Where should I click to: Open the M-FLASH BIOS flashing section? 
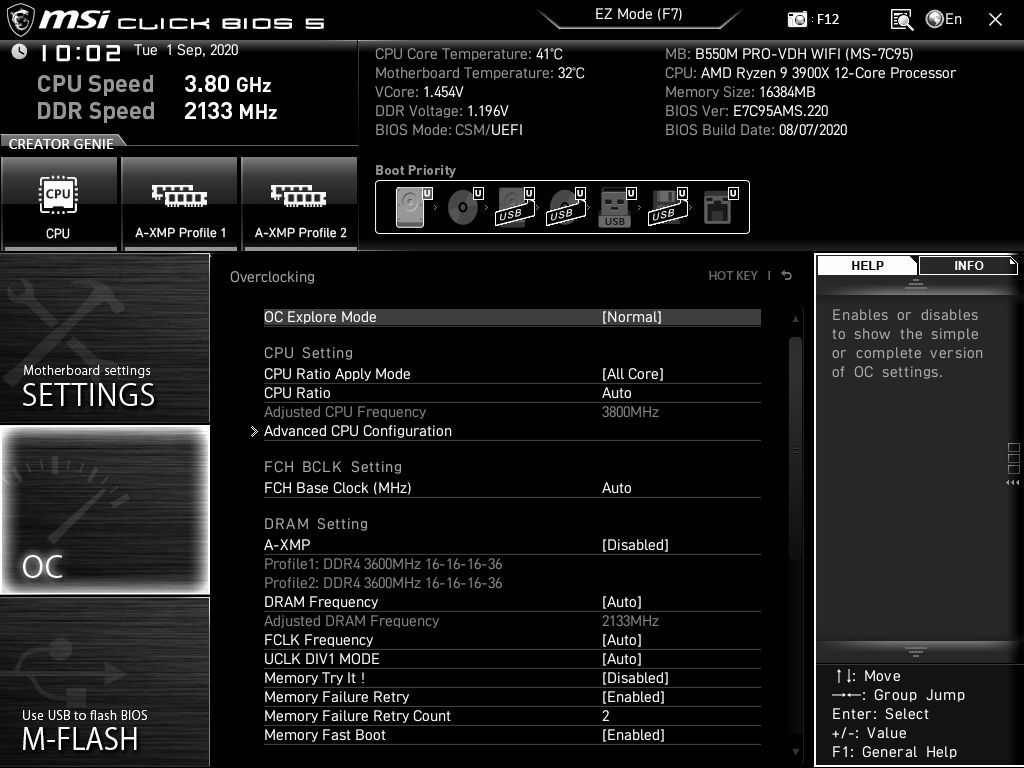pyautogui.click(x=105, y=682)
